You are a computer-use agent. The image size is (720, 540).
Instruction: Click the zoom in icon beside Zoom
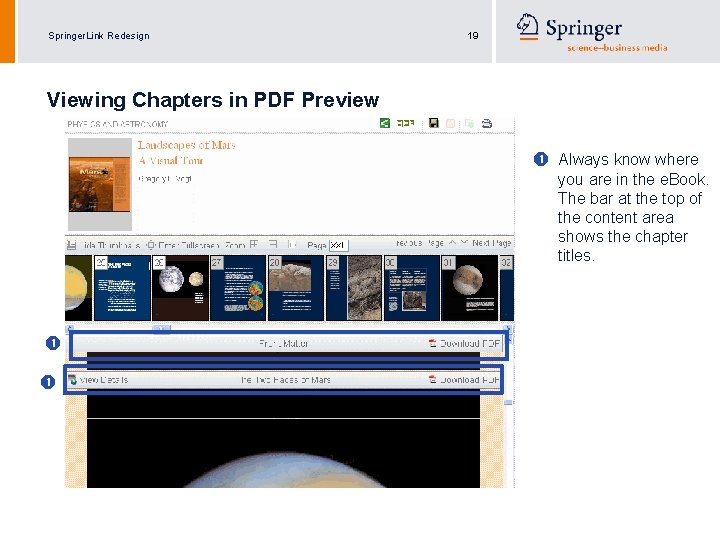point(254,244)
